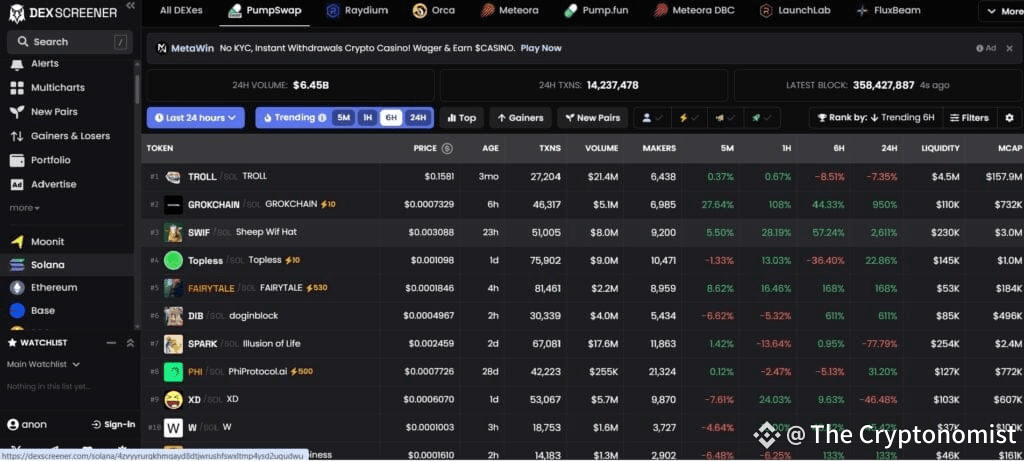Expand watchlist panel with up chevrons
Image resolution: width=1024 pixels, height=461 pixels.
(130, 343)
